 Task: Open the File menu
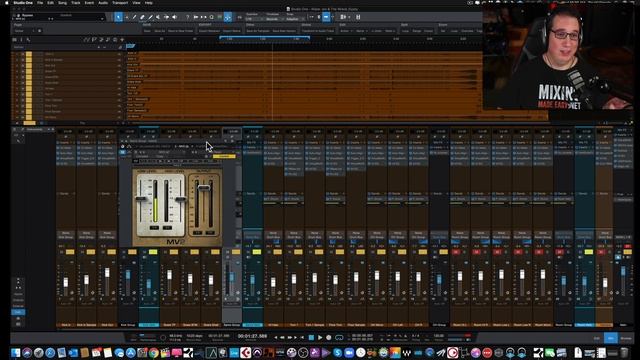click(x=40, y=2)
